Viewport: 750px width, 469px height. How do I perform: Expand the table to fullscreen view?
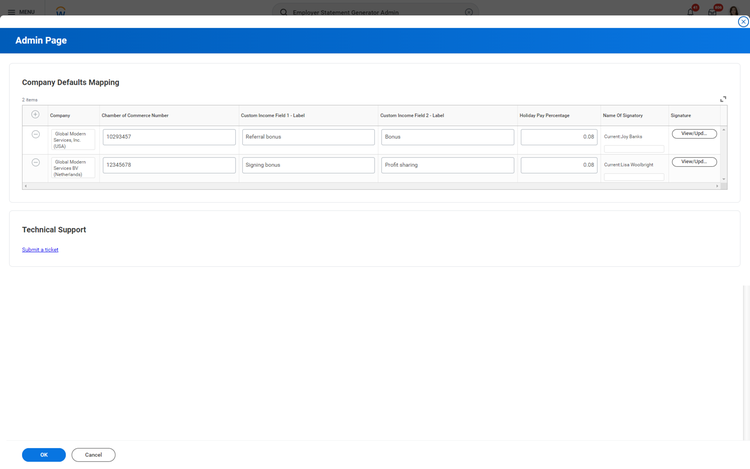click(723, 99)
